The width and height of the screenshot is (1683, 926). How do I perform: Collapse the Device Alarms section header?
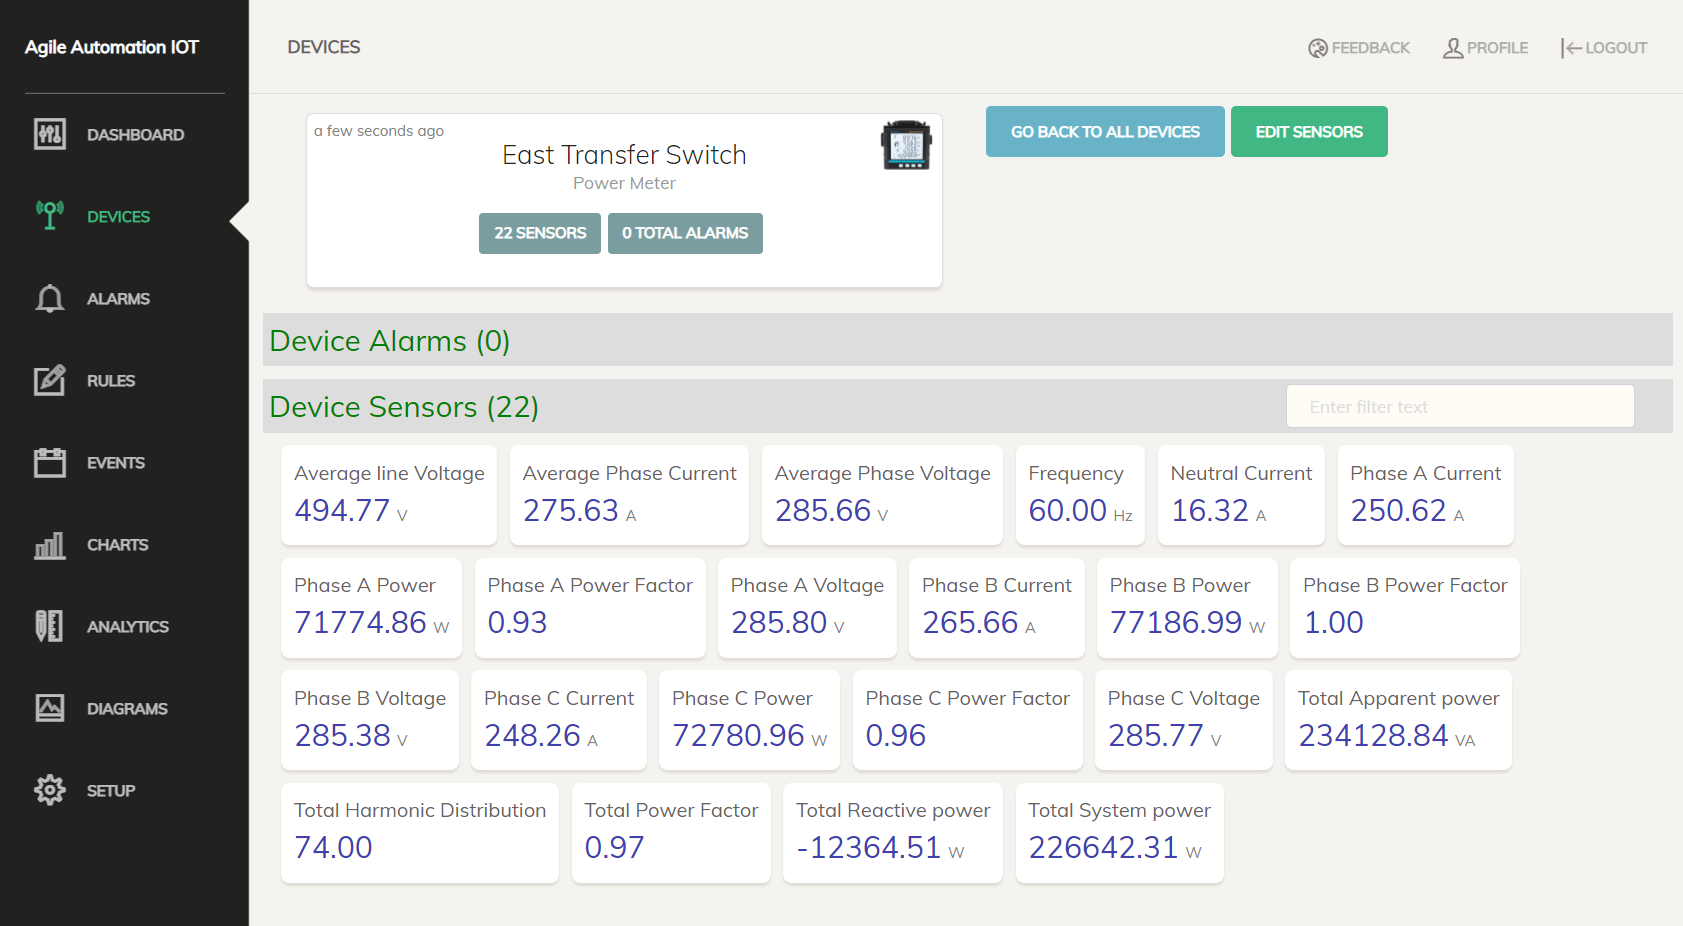coord(389,340)
